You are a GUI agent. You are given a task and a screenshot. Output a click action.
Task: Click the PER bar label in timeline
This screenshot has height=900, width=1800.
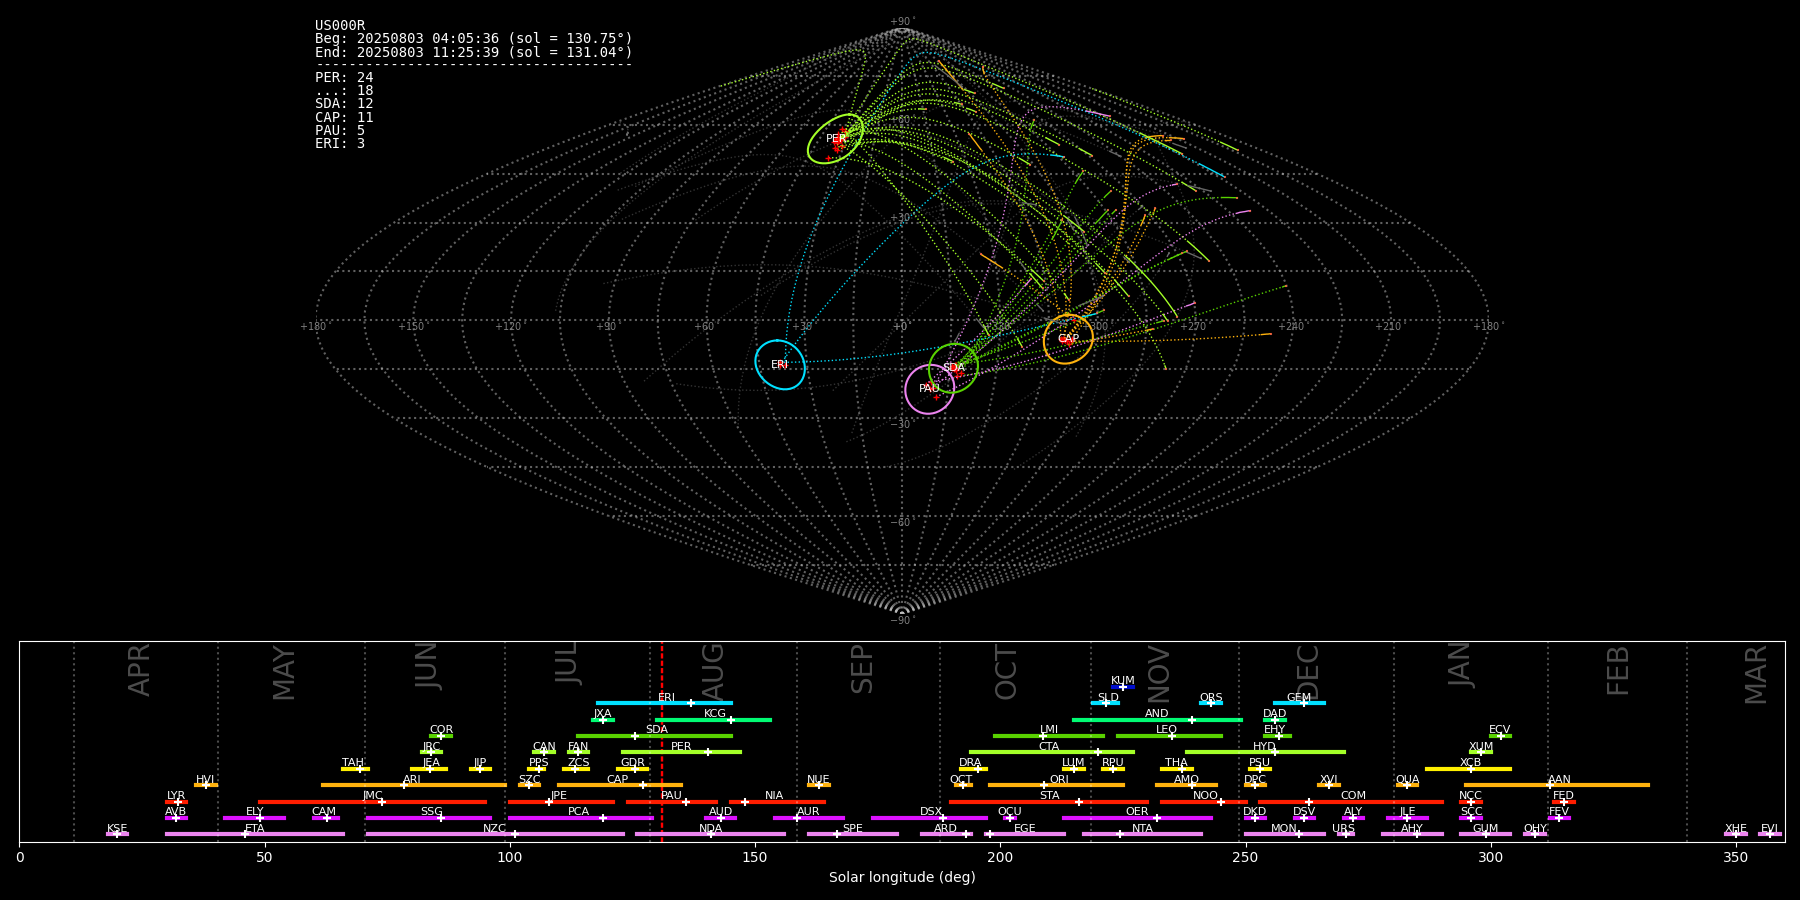(681, 747)
